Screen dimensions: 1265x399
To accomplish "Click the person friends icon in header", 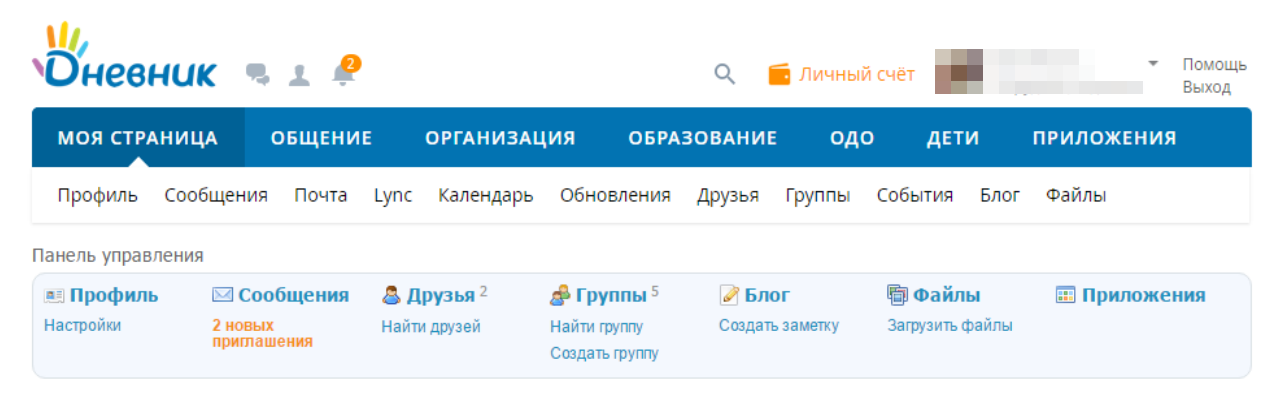I will tap(299, 75).
